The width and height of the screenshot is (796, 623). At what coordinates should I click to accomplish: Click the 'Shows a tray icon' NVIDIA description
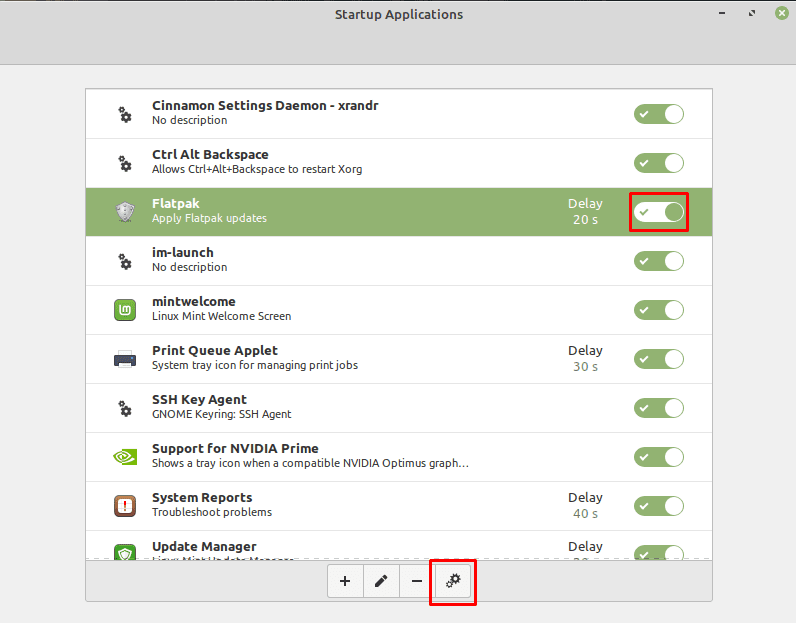(310, 464)
